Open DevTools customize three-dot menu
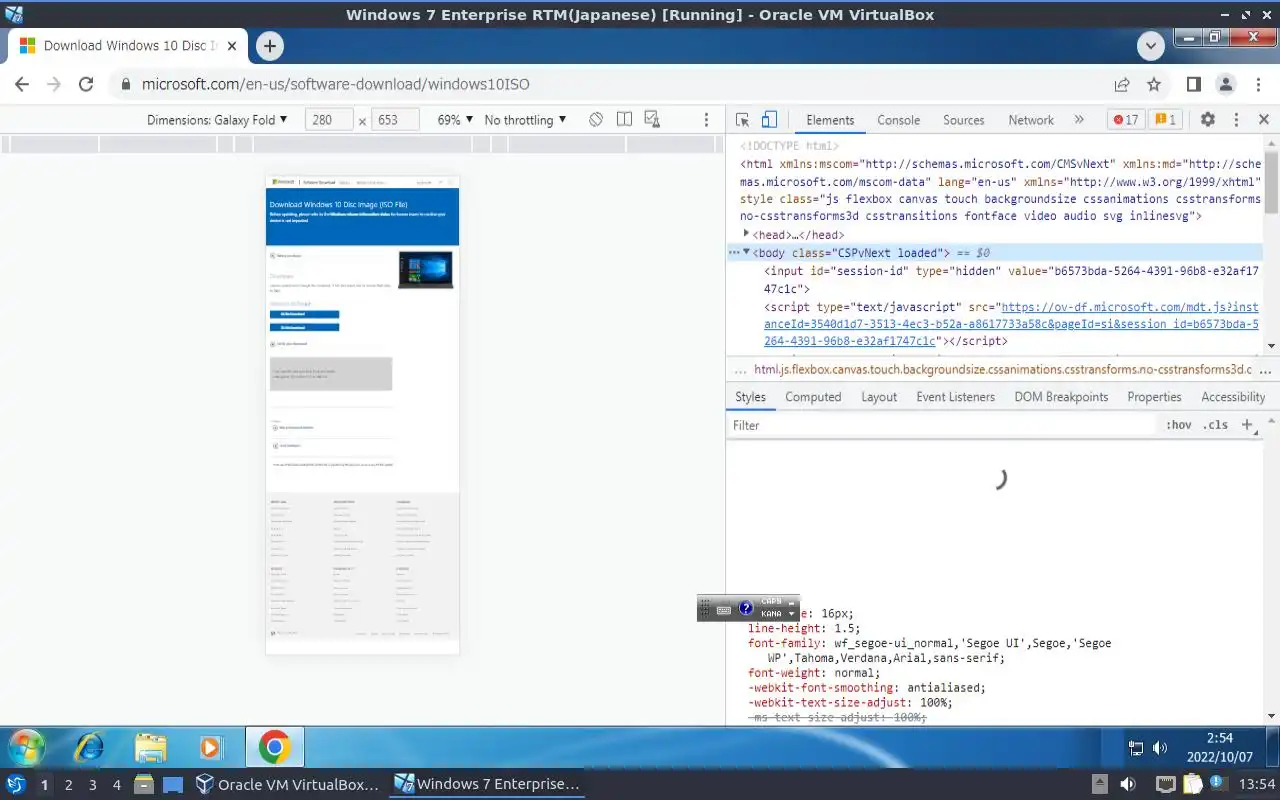 (1236, 120)
